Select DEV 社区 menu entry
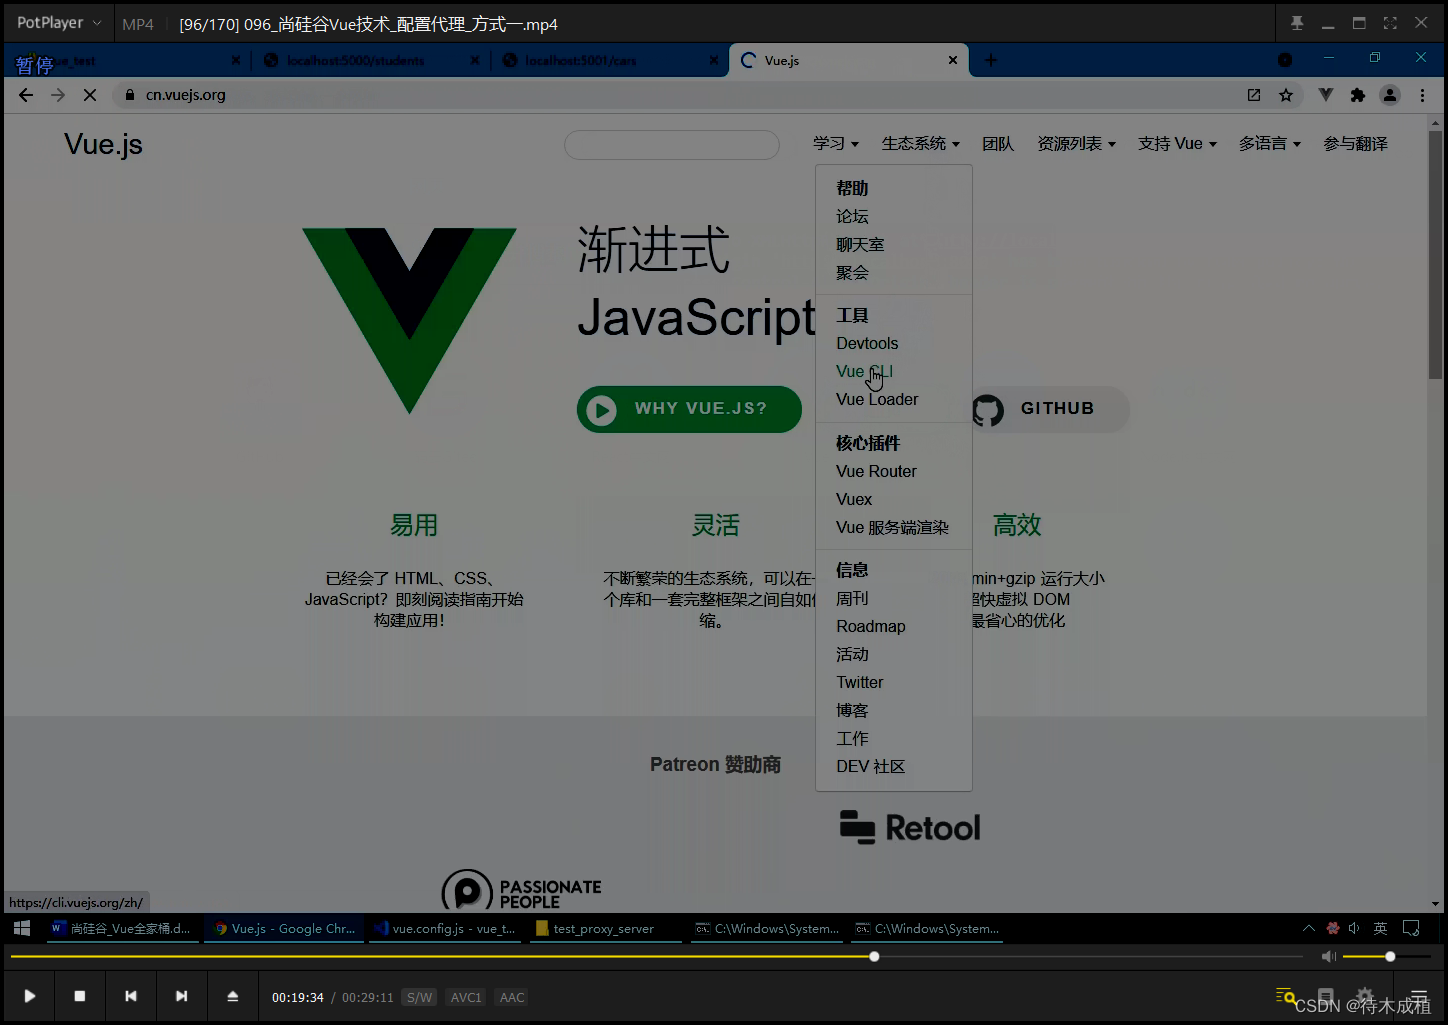 [870, 766]
